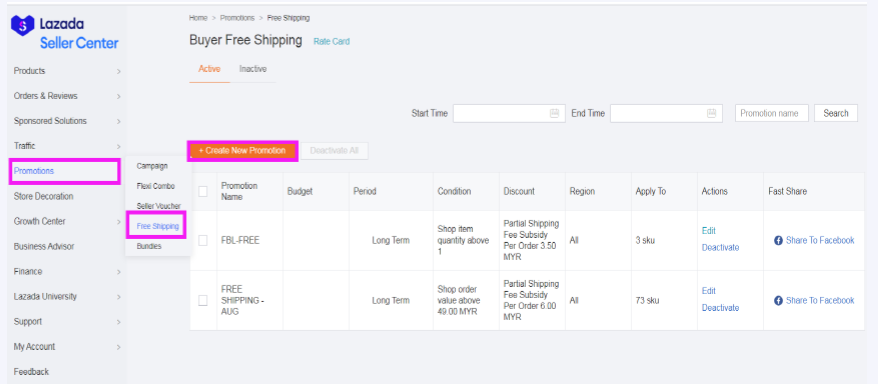
Task: Click the Search button
Action: 835,113
